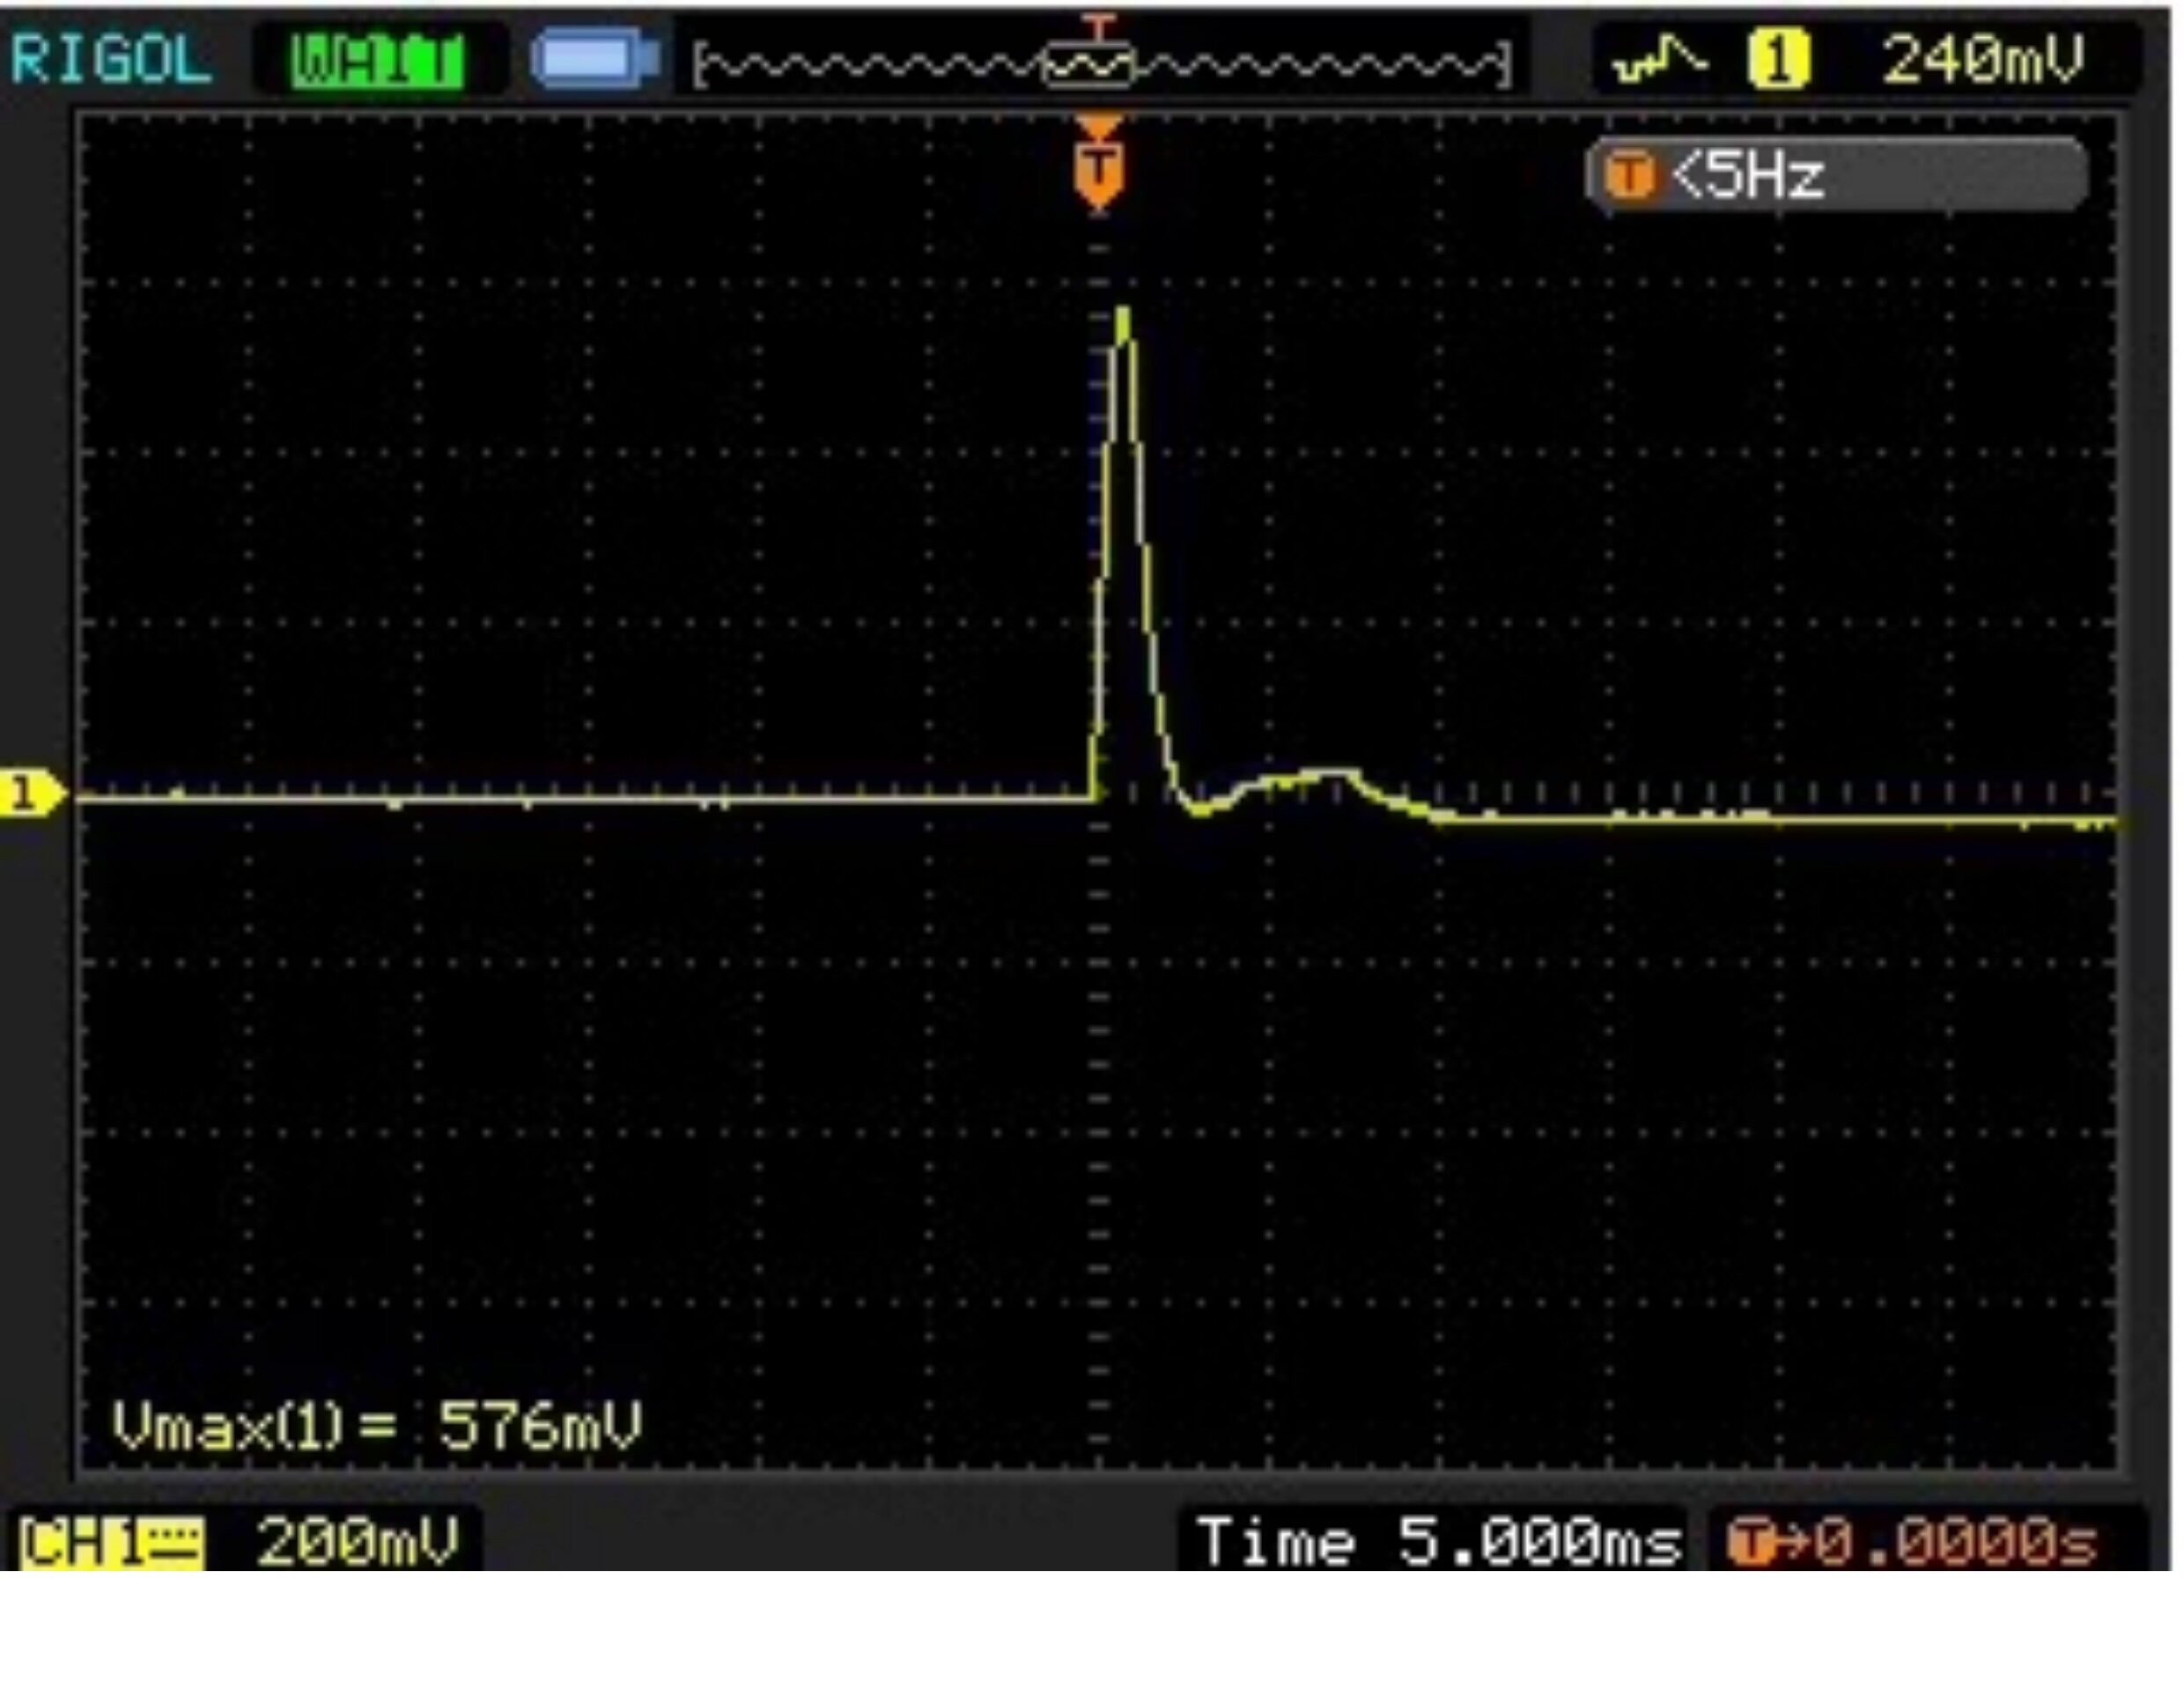Screen dimensions: 2184x1705
Task: Click the peak of the yellow pulse
Action: point(1123,314)
